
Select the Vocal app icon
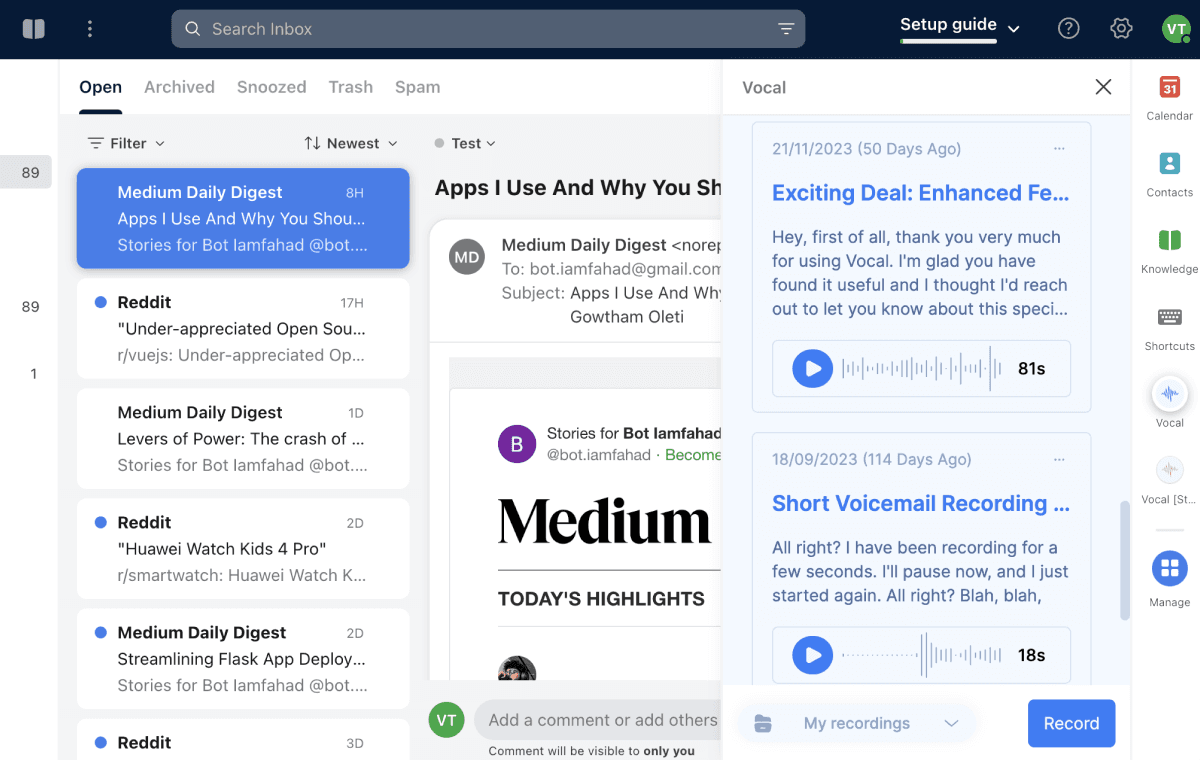[x=1169, y=394]
